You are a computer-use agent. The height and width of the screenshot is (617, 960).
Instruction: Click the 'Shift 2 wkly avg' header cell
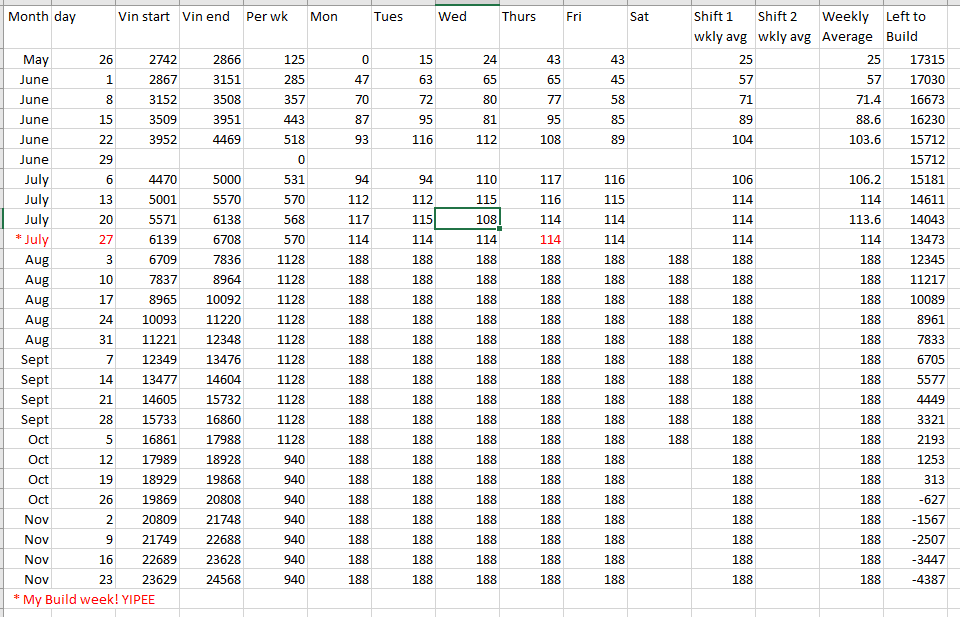(x=786, y=27)
